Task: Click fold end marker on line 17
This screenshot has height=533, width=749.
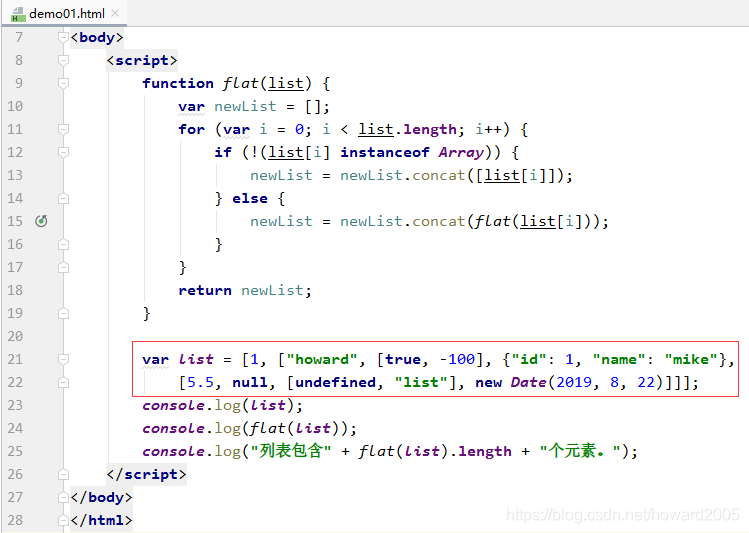Action: click(x=63, y=267)
